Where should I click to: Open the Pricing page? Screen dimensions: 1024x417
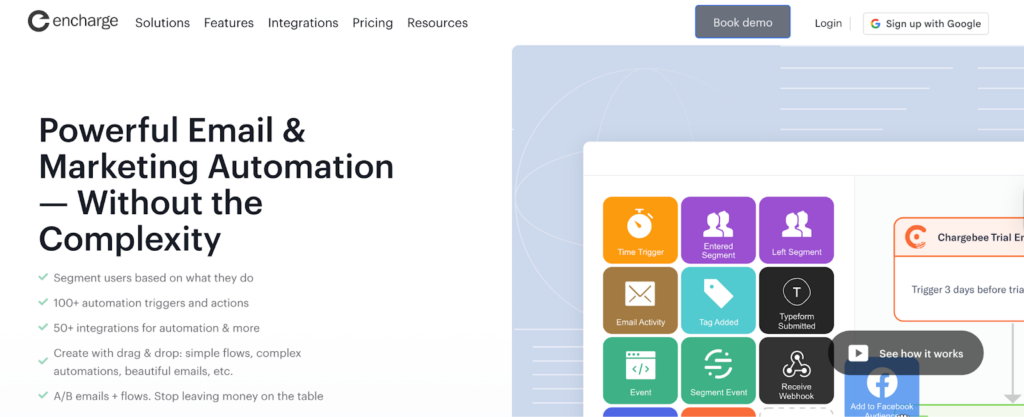click(372, 23)
